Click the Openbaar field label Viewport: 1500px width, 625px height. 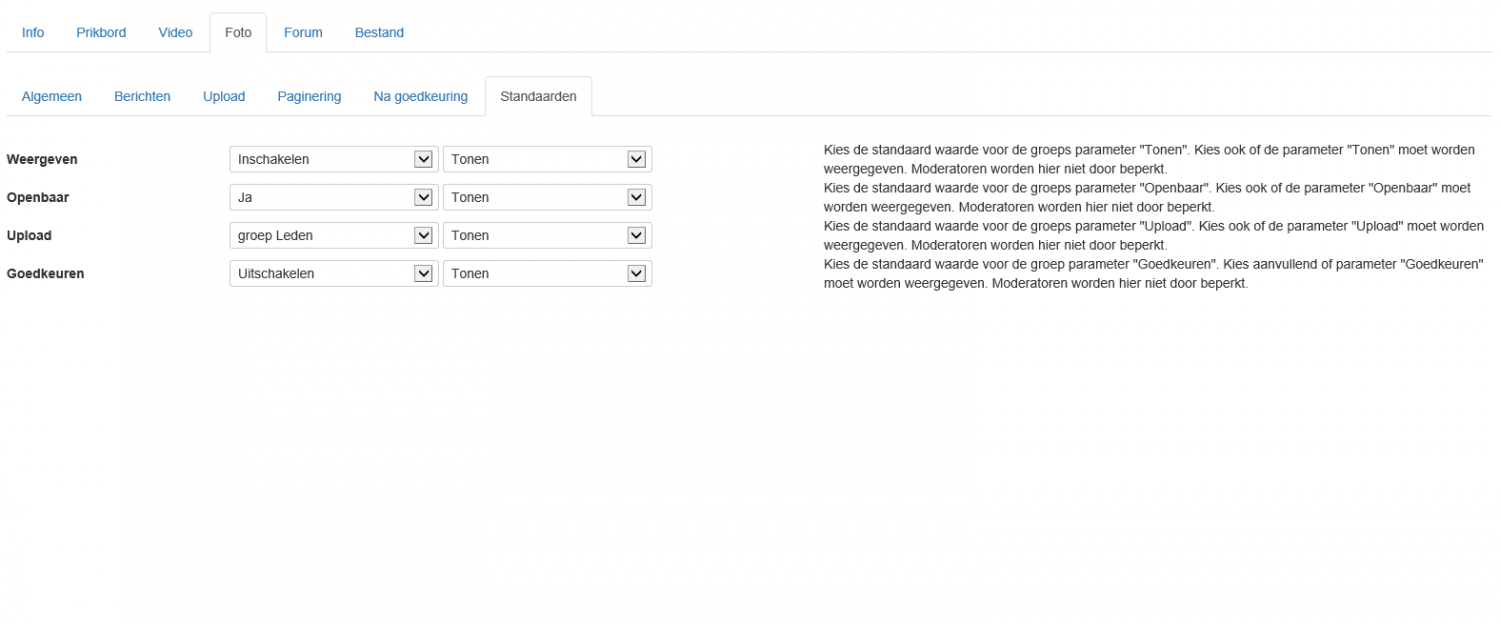[38, 197]
